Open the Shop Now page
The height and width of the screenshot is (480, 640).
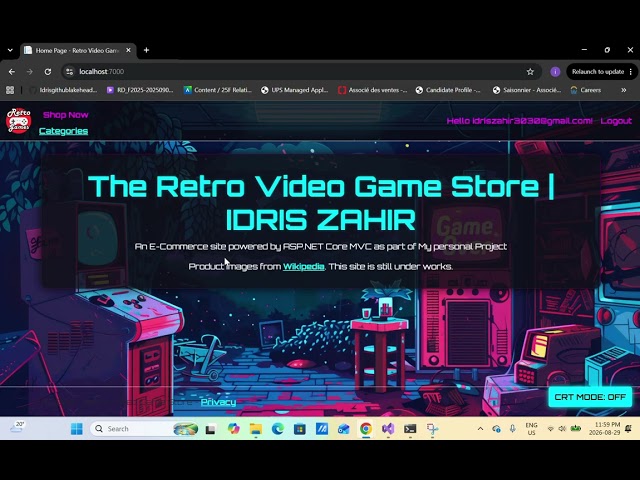(x=66, y=115)
